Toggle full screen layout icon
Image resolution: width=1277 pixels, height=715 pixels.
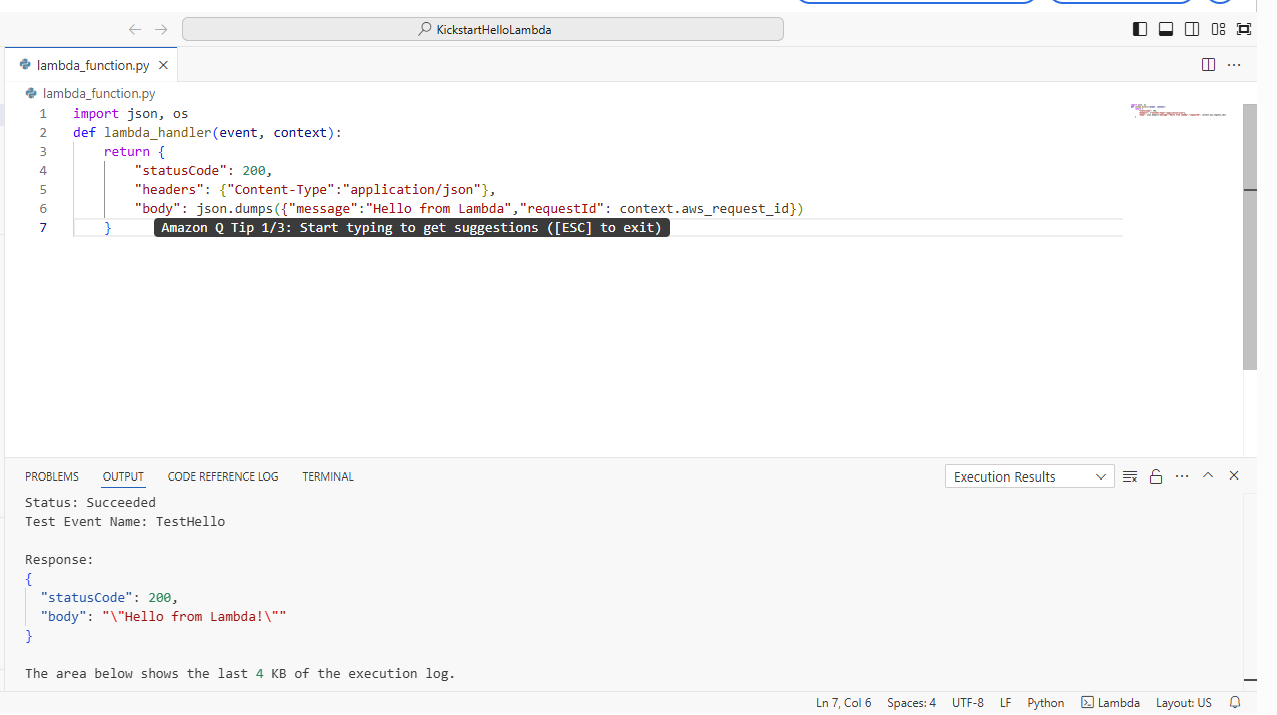(x=1244, y=29)
